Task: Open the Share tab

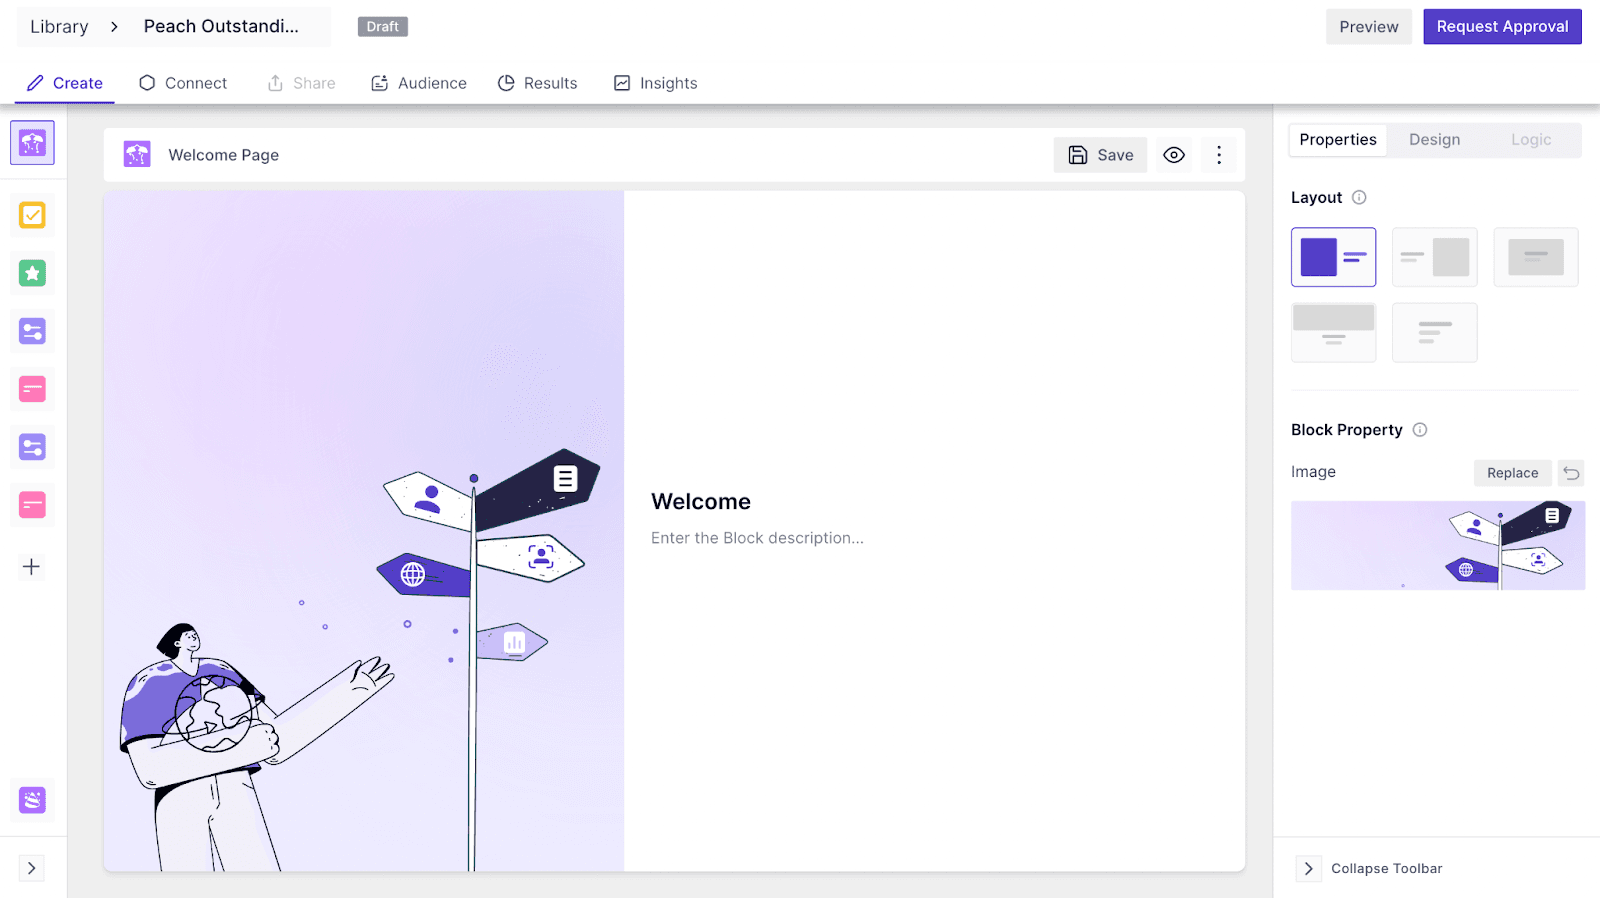Action: [301, 83]
